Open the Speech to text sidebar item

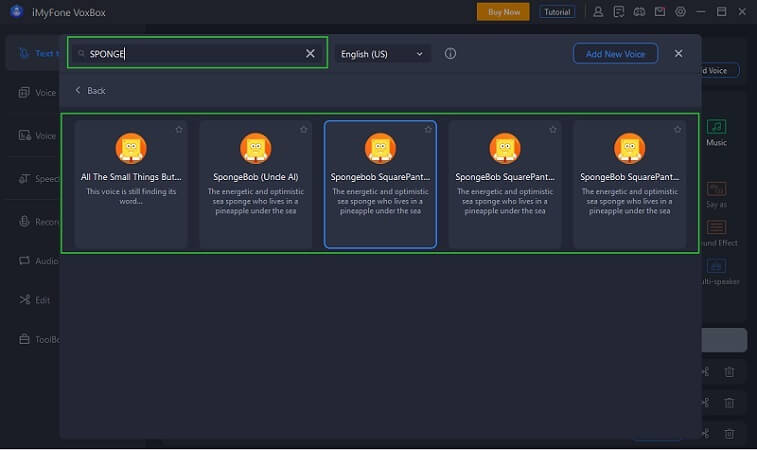[39, 179]
